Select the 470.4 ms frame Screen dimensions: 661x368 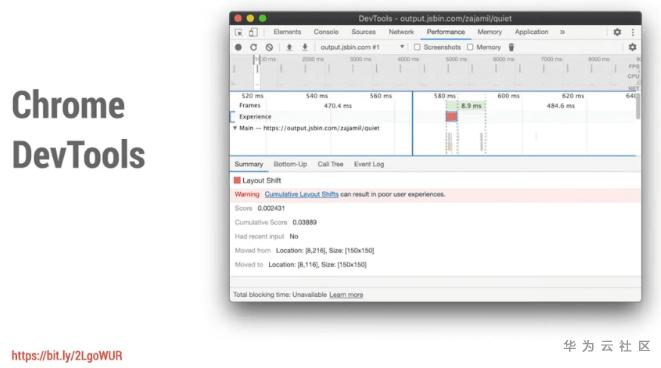point(338,106)
